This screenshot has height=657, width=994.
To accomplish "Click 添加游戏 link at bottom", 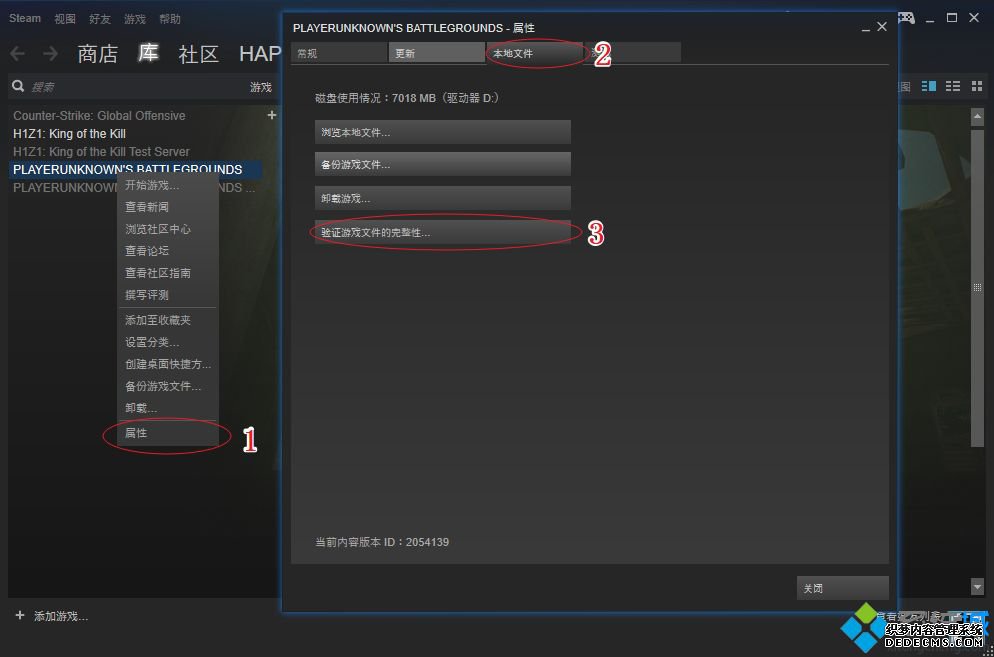I will coord(61,616).
